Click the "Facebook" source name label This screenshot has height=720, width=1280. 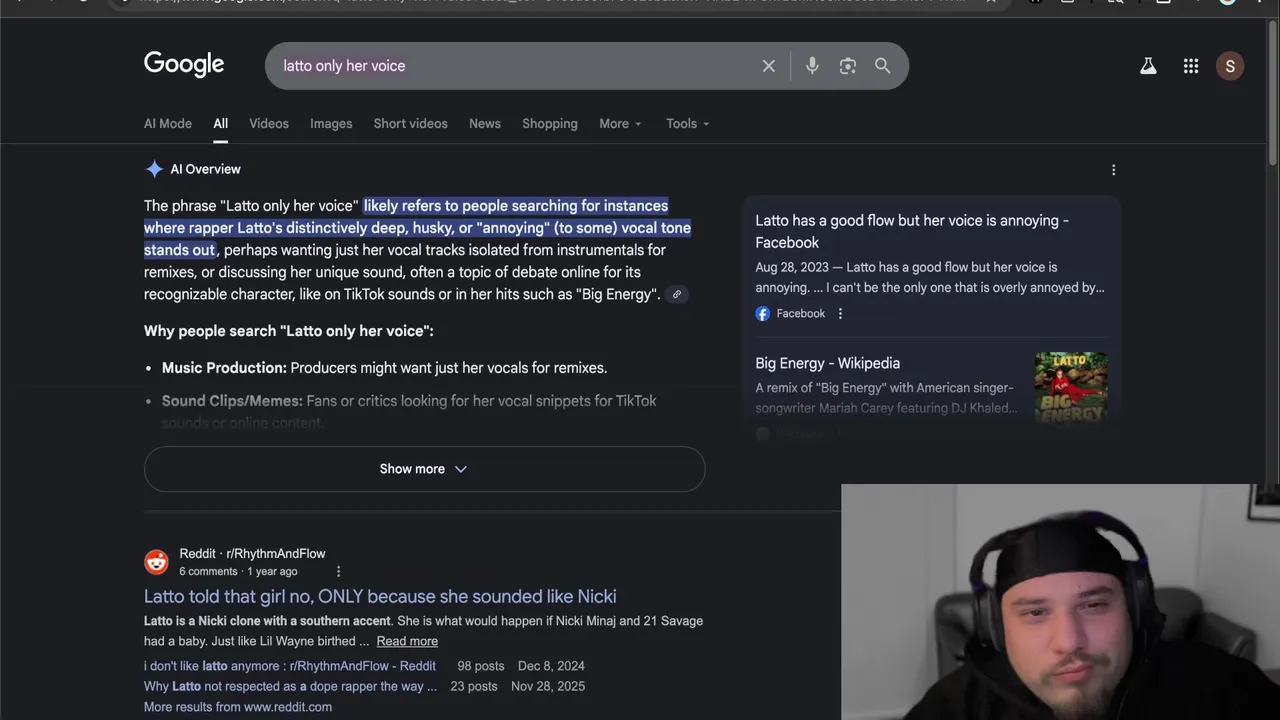pyautogui.click(x=801, y=314)
